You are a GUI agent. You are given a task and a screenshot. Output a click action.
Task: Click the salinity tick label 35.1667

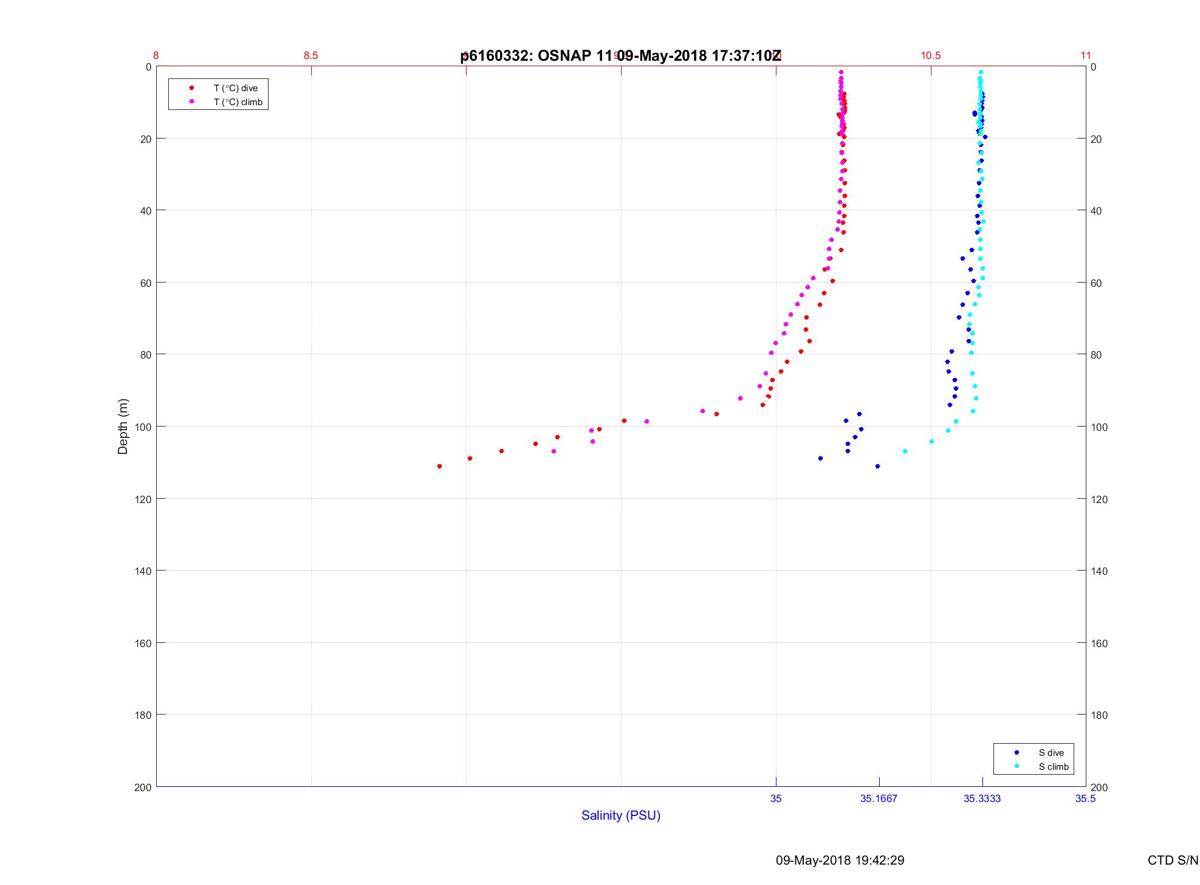click(879, 799)
